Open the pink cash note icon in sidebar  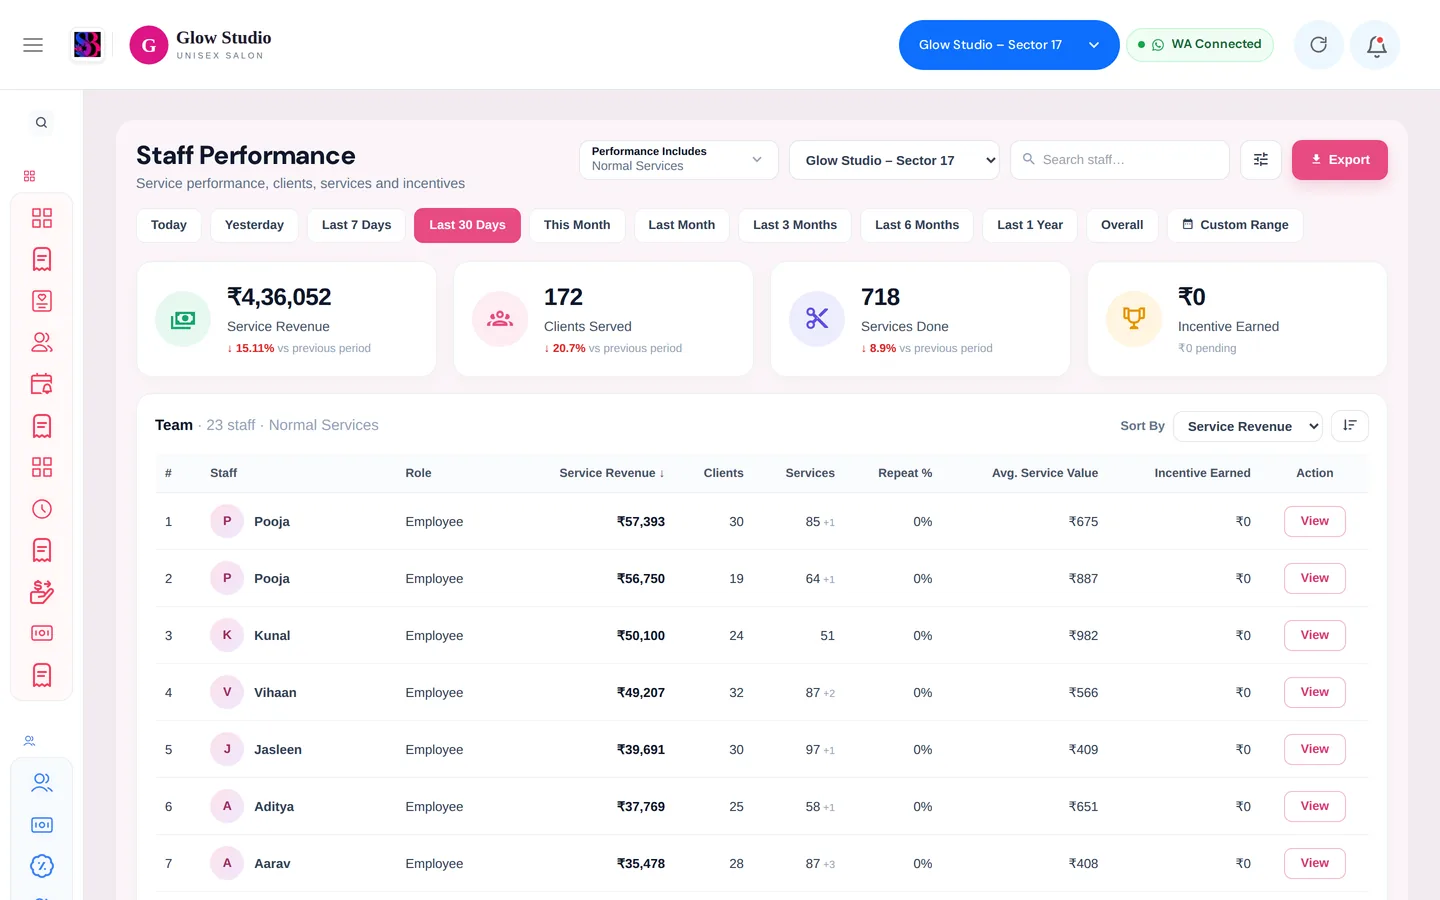42,633
